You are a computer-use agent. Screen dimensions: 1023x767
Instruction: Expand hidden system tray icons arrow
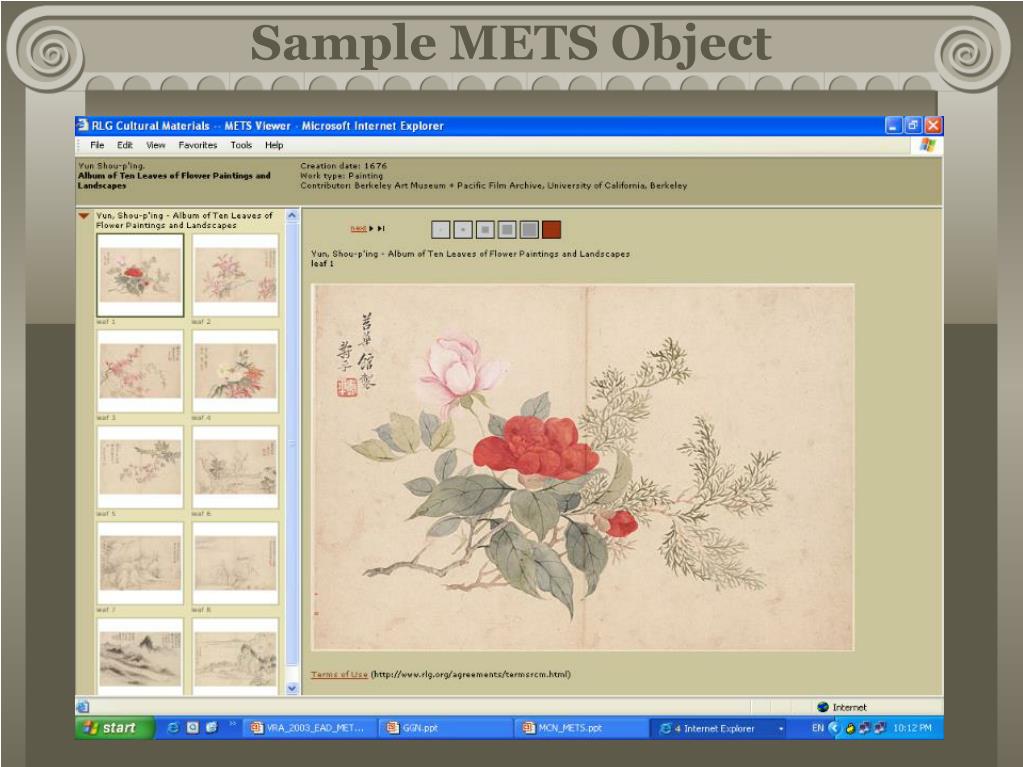pos(833,728)
